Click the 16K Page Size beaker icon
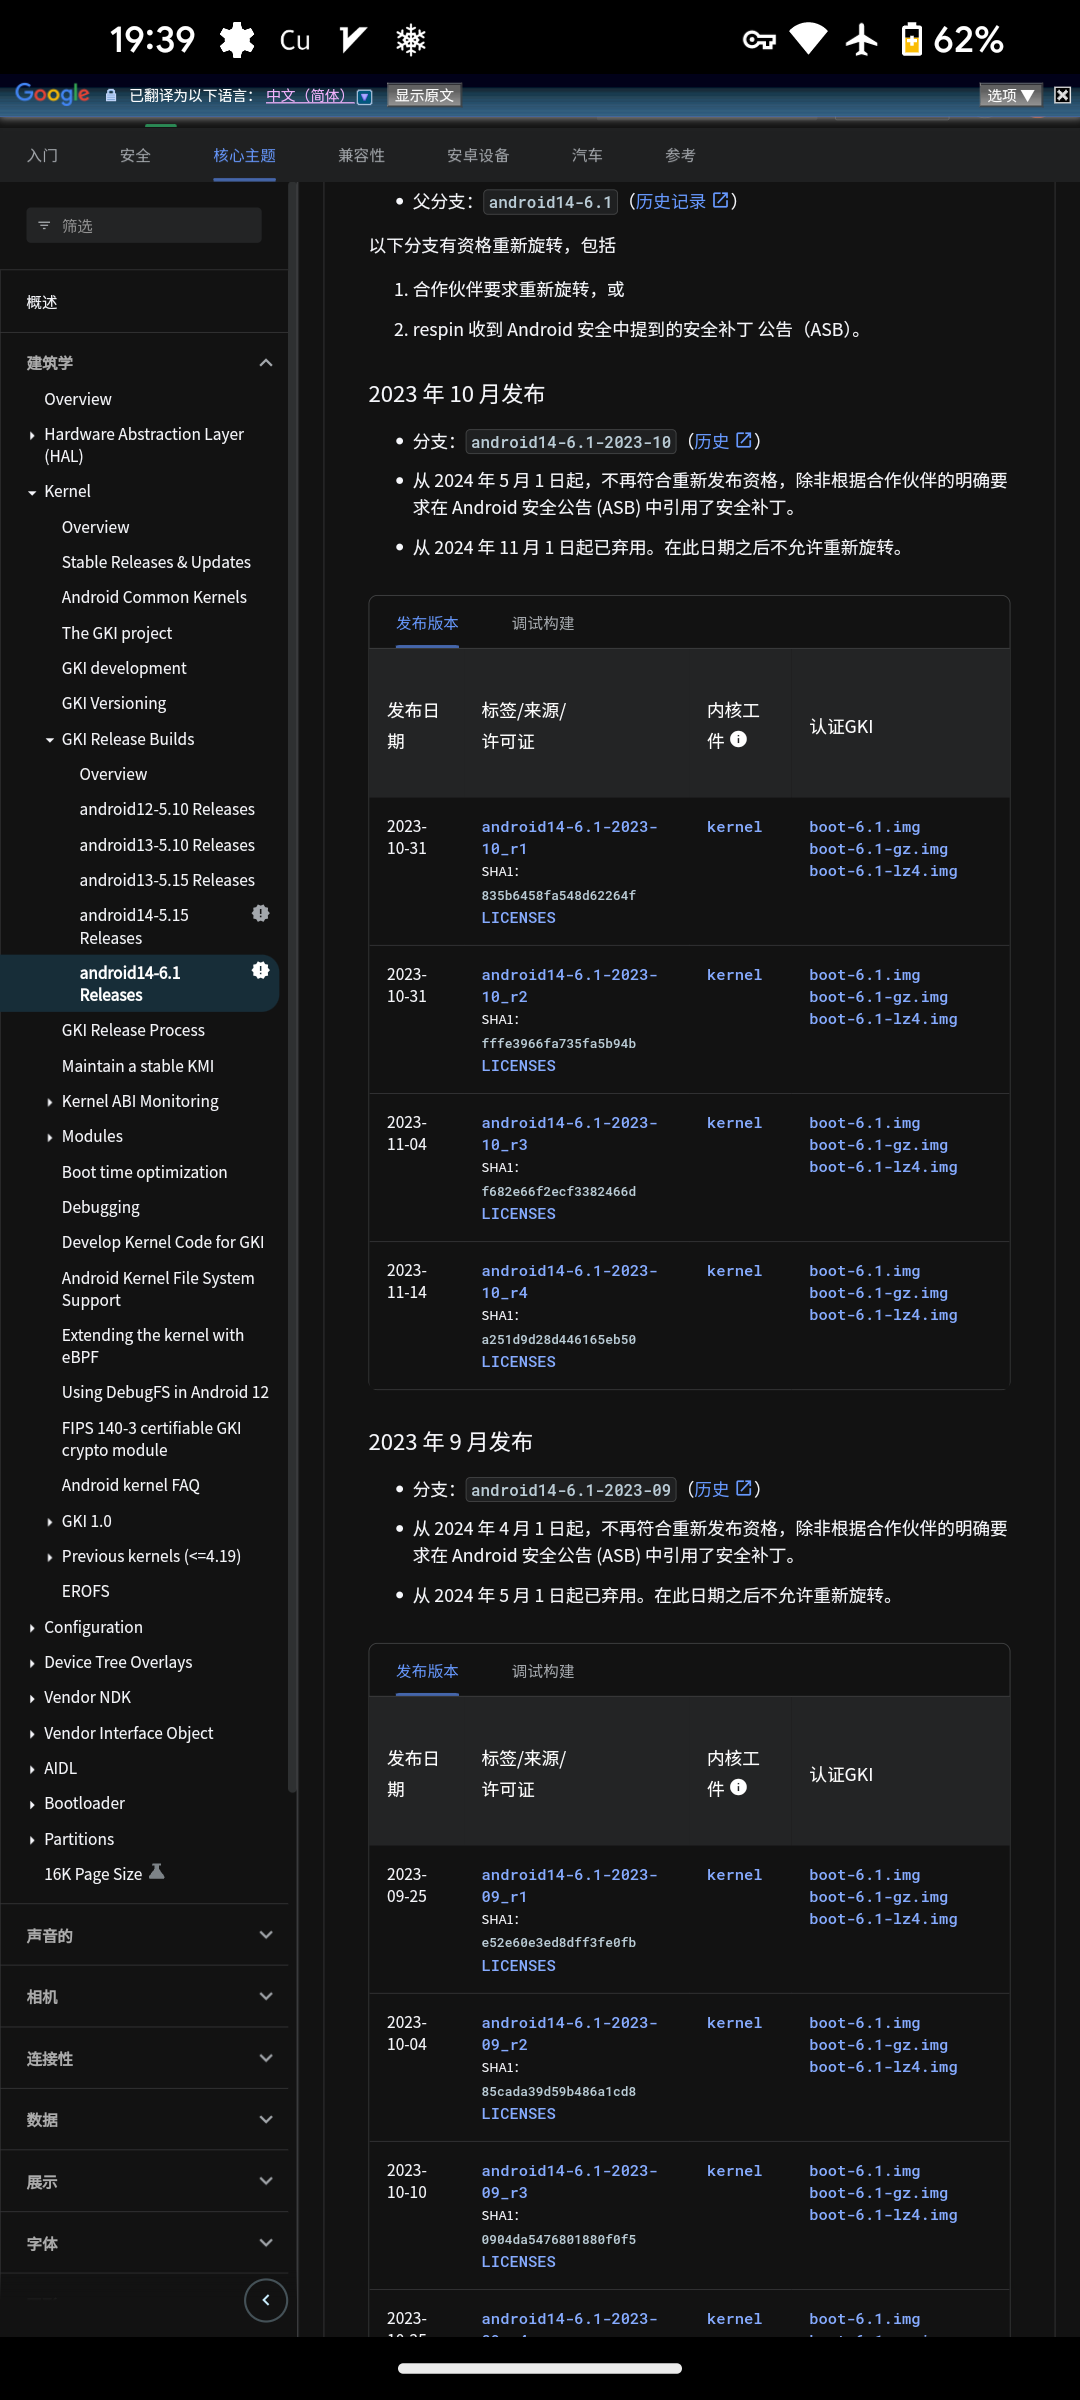1080x2400 pixels. click(157, 1872)
